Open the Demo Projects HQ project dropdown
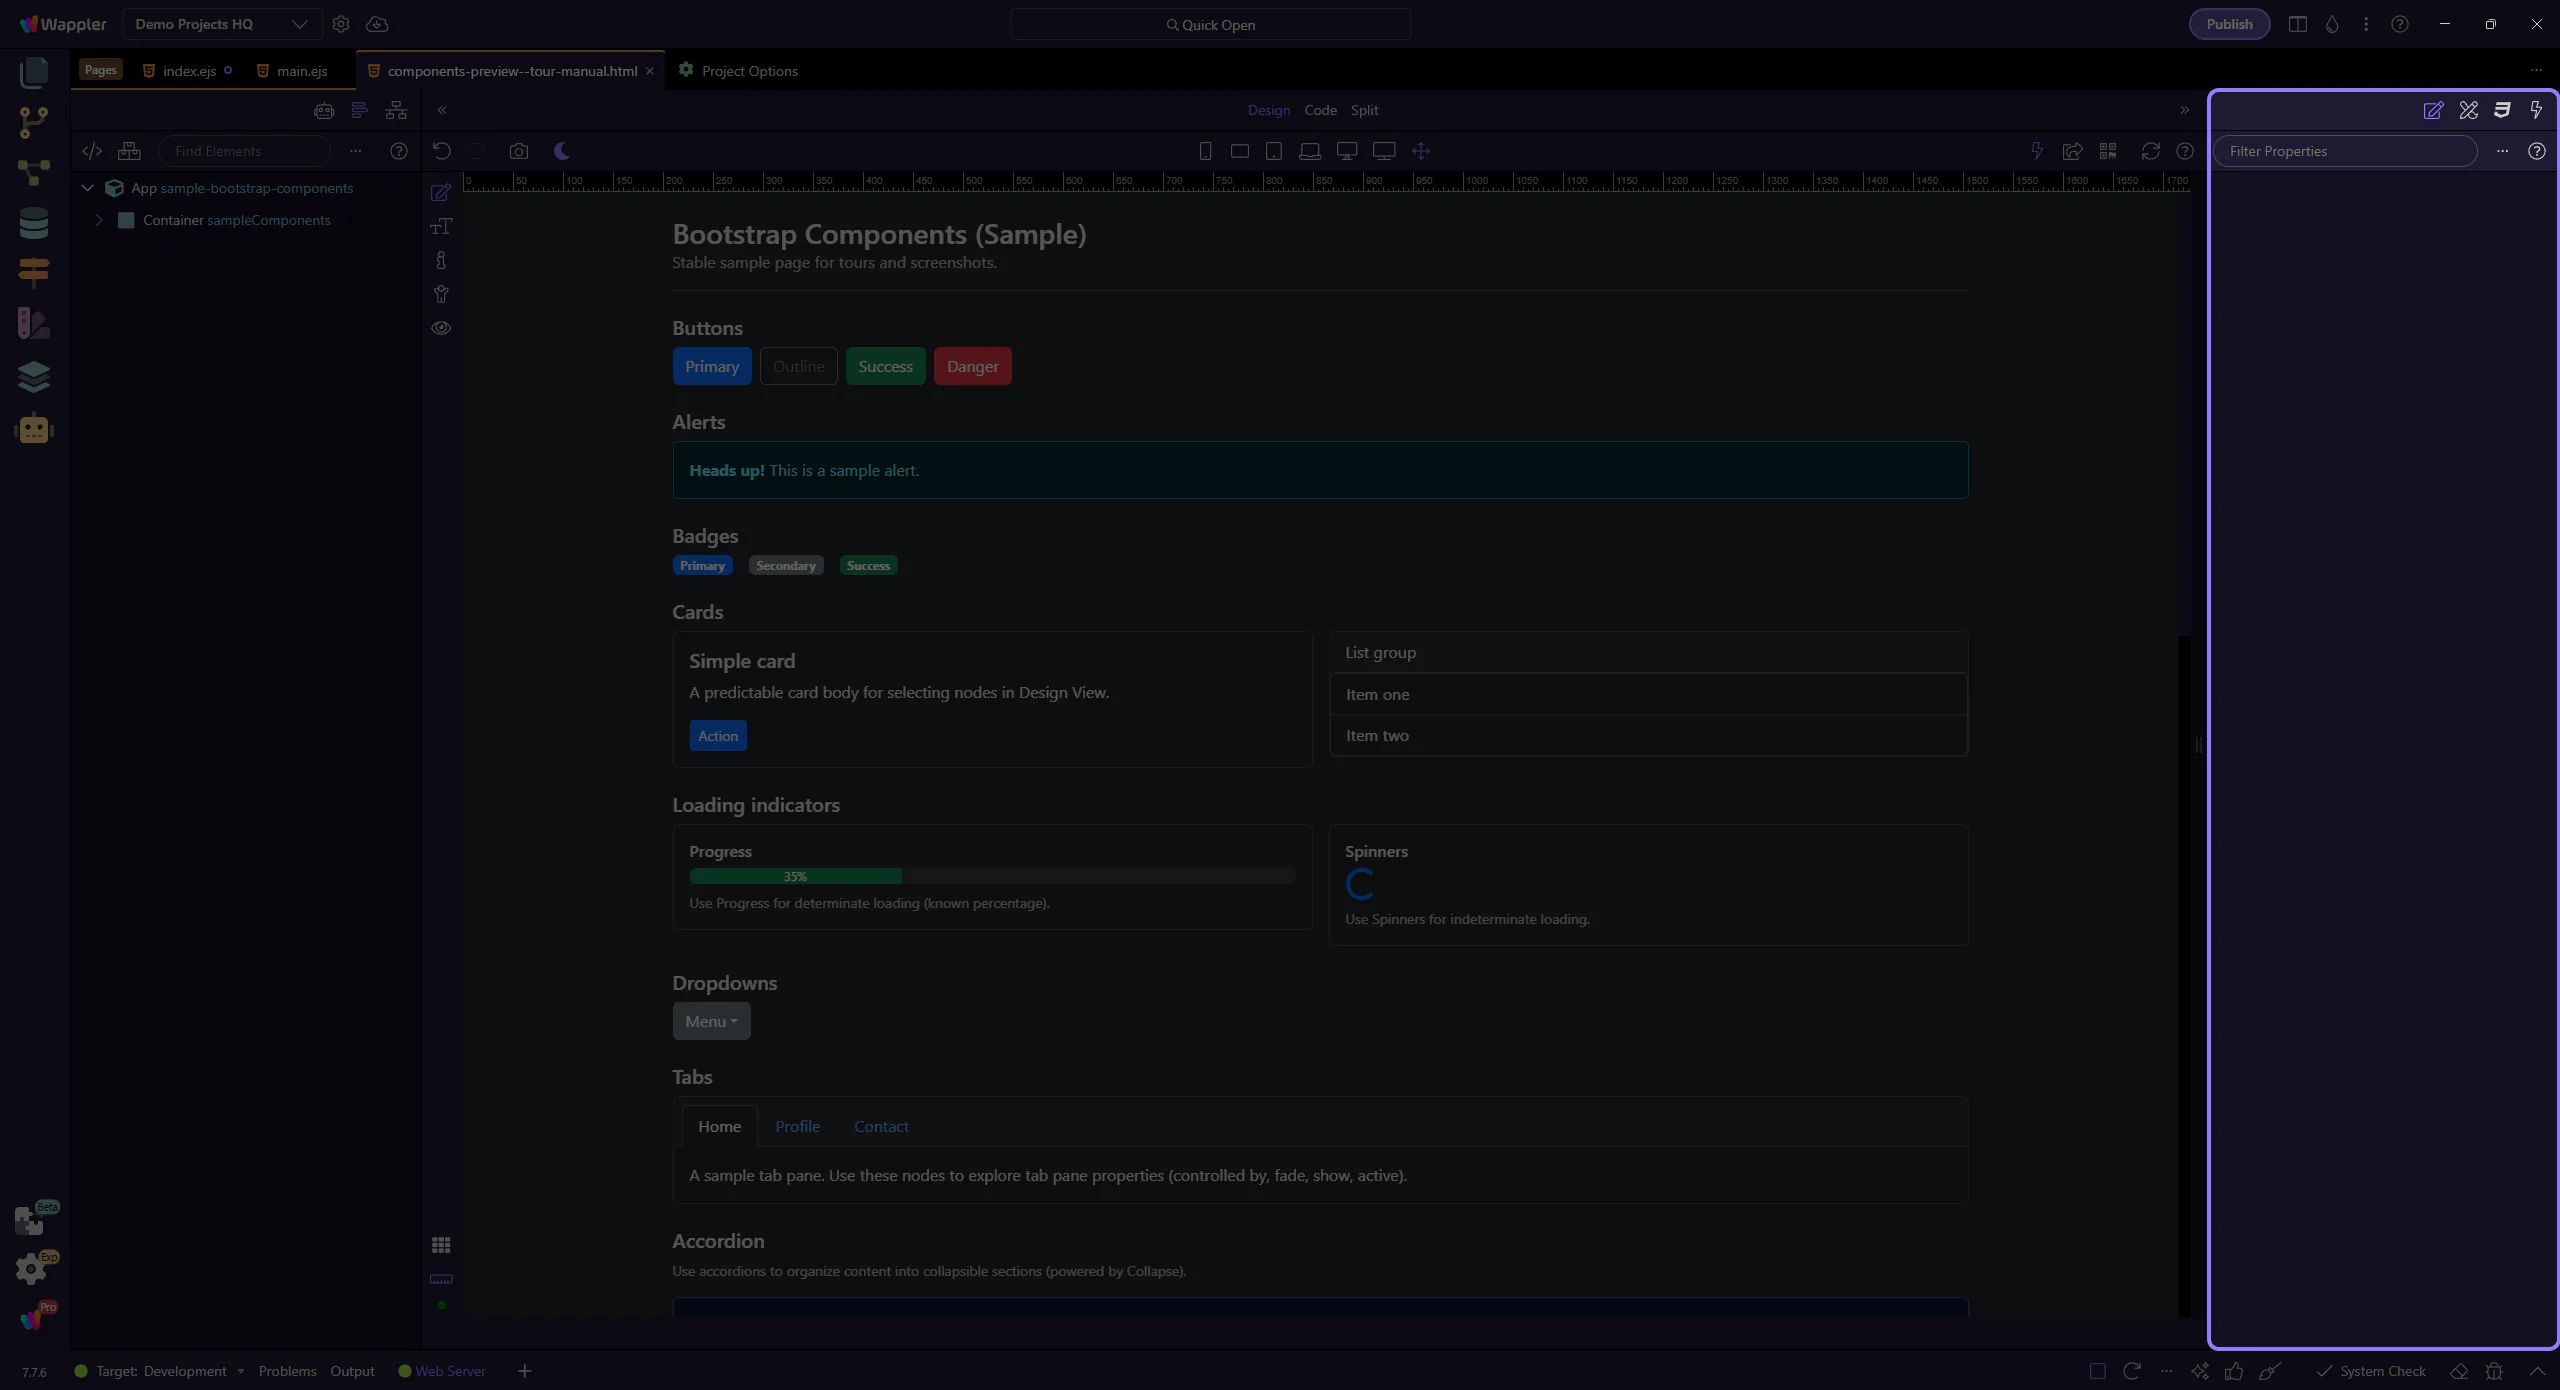The width and height of the screenshot is (2560, 1390). [222, 24]
